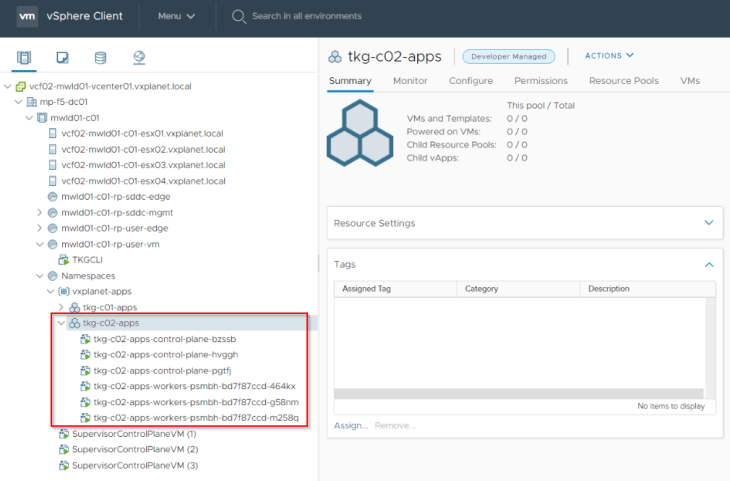
Task: Switch to the Monitor tab
Action: (x=410, y=81)
